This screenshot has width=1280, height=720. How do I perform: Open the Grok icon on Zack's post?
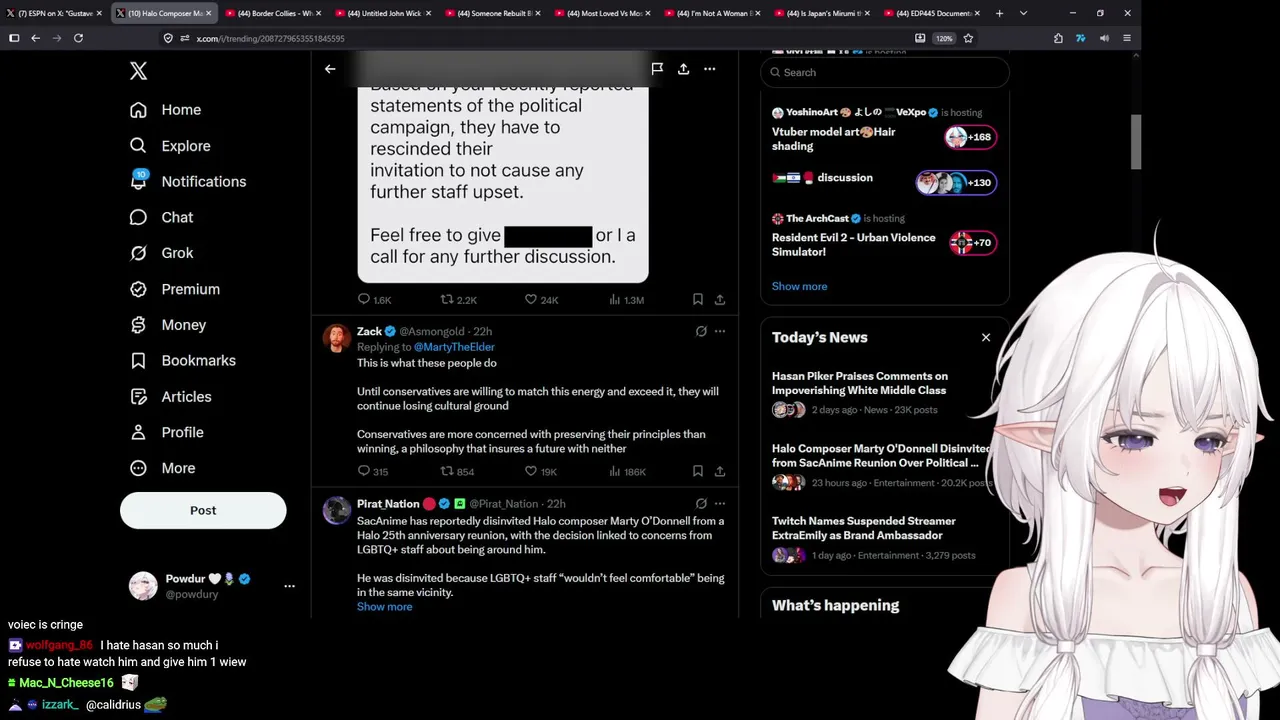[x=701, y=331]
